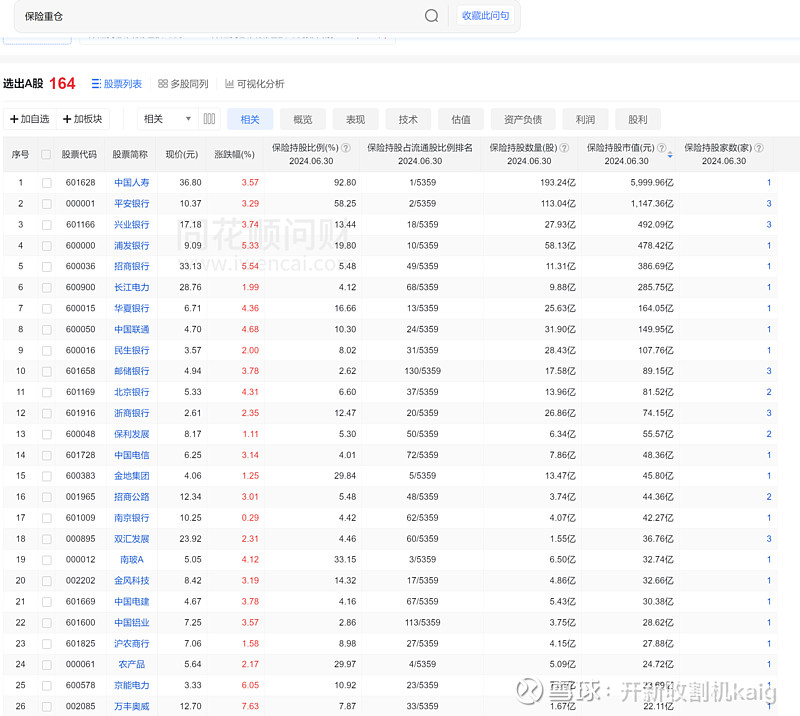Click the 现价(元) column header
The image size is (800, 716).
(182, 154)
